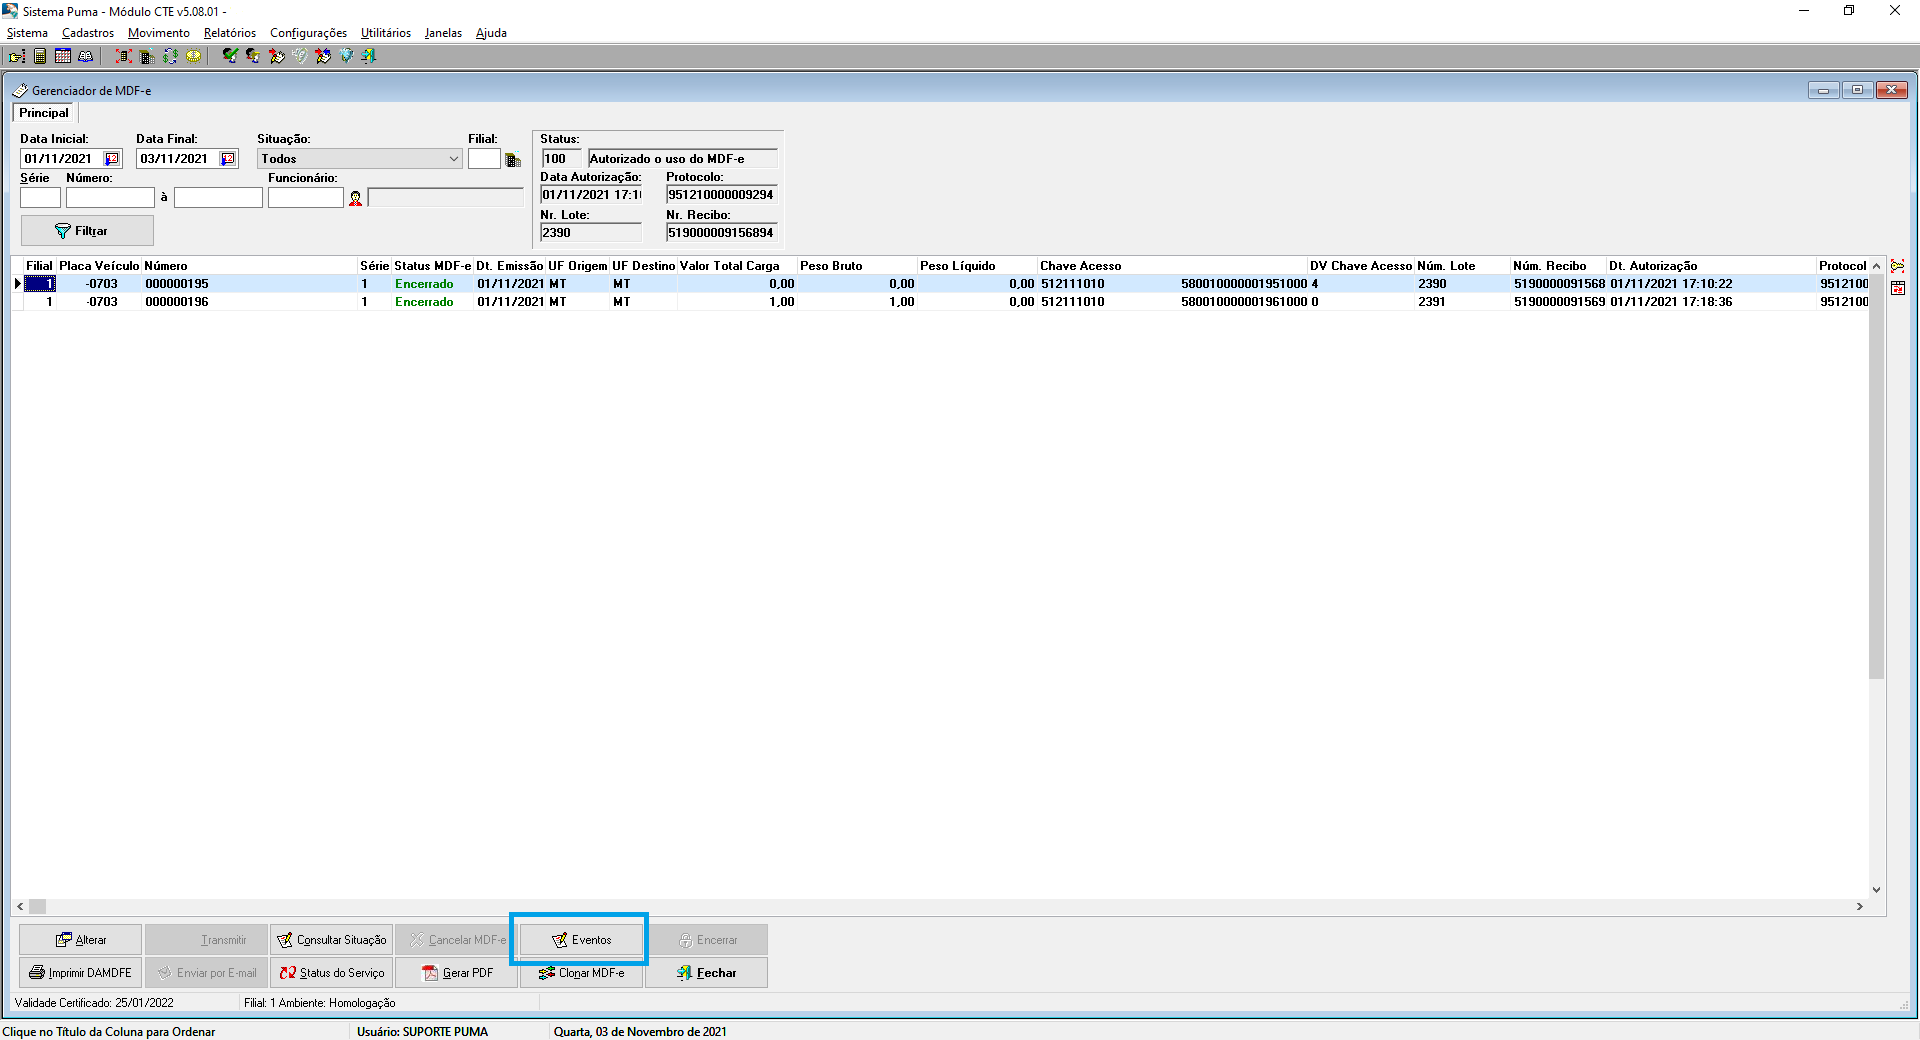
Task: Click the gold coin toolbar icon
Action: 194,56
